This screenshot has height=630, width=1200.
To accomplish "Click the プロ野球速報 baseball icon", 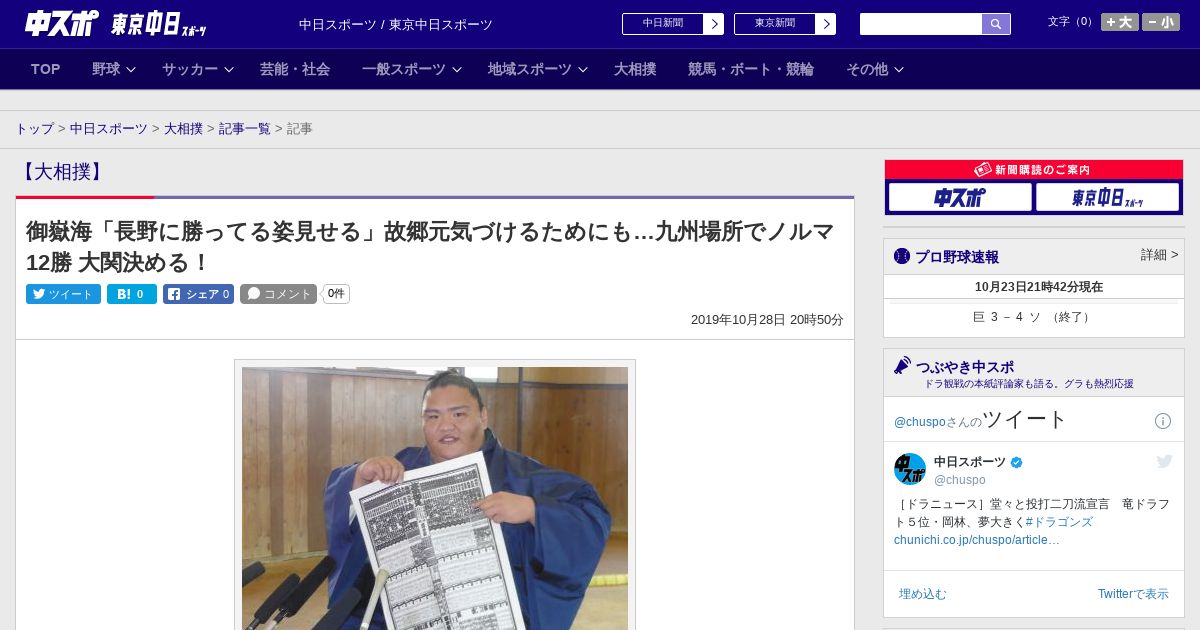I will 902,256.
